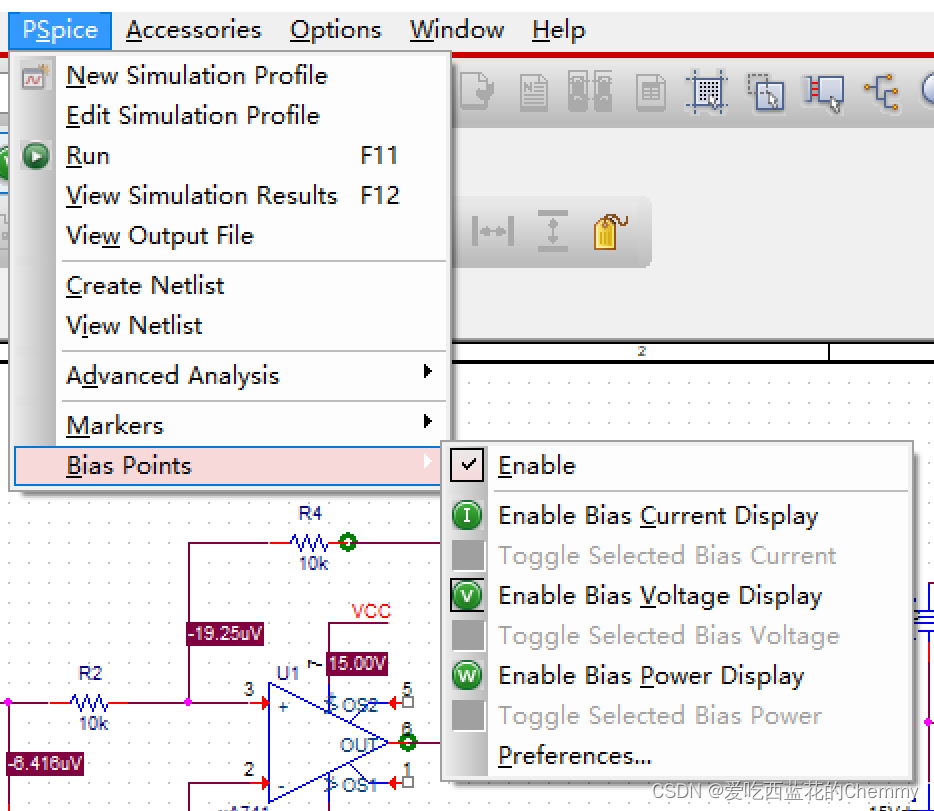Toggle Enable Bias Voltage Display
The image size is (934, 811).
[x=659, y=596]
